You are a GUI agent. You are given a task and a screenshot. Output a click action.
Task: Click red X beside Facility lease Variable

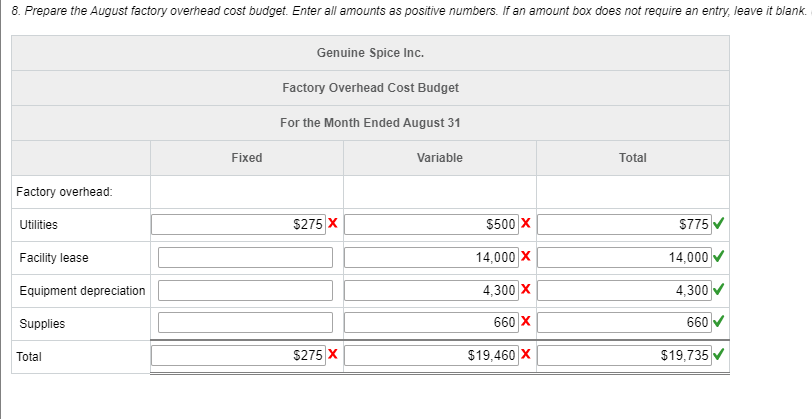pyautogui.click(x=526, y=256)
